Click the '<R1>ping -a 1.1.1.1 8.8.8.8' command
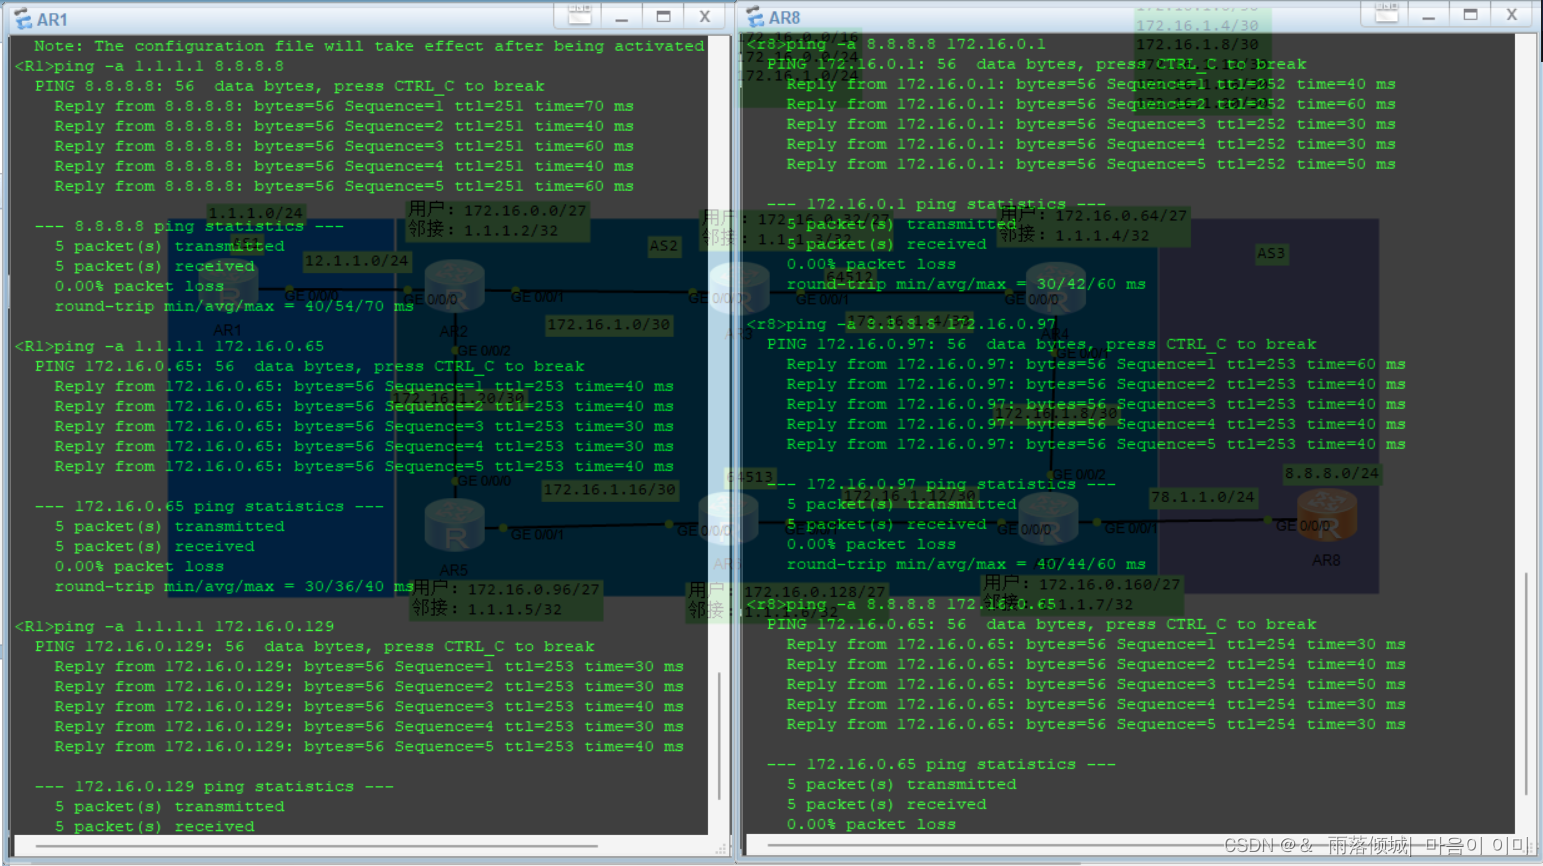 click(149, 66)
